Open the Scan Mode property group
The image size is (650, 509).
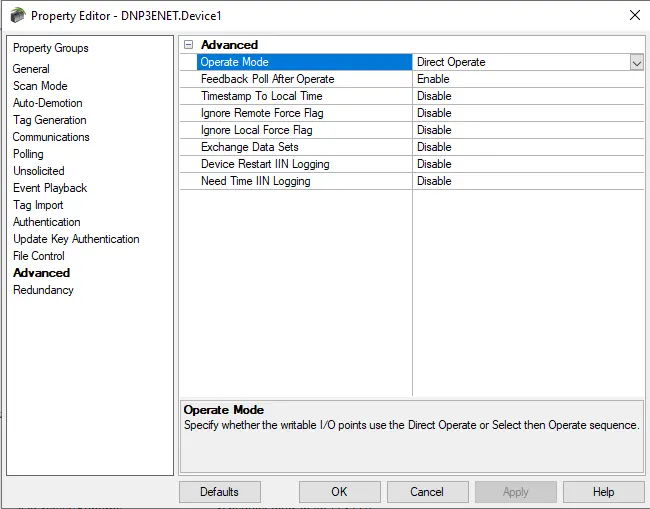(x=40, y=86)
